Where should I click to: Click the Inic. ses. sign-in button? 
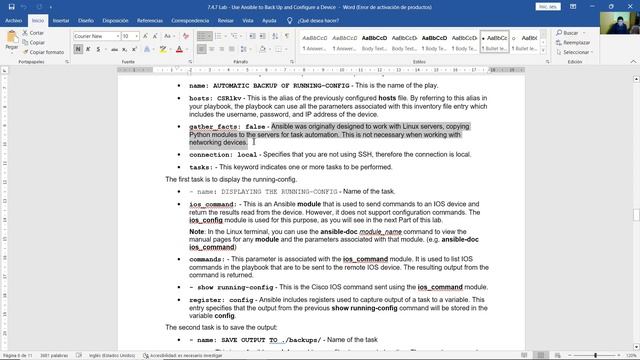[x=548, y=7]
